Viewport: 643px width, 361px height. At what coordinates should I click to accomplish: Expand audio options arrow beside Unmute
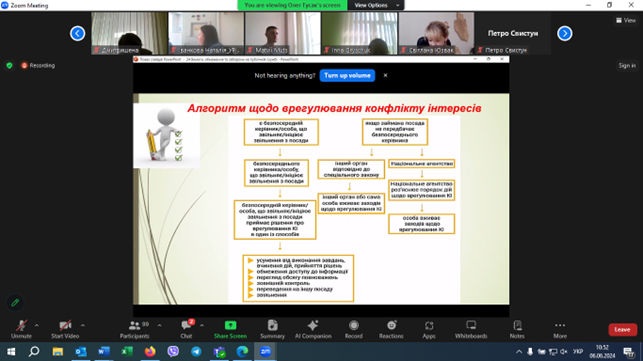click(37, 325)
